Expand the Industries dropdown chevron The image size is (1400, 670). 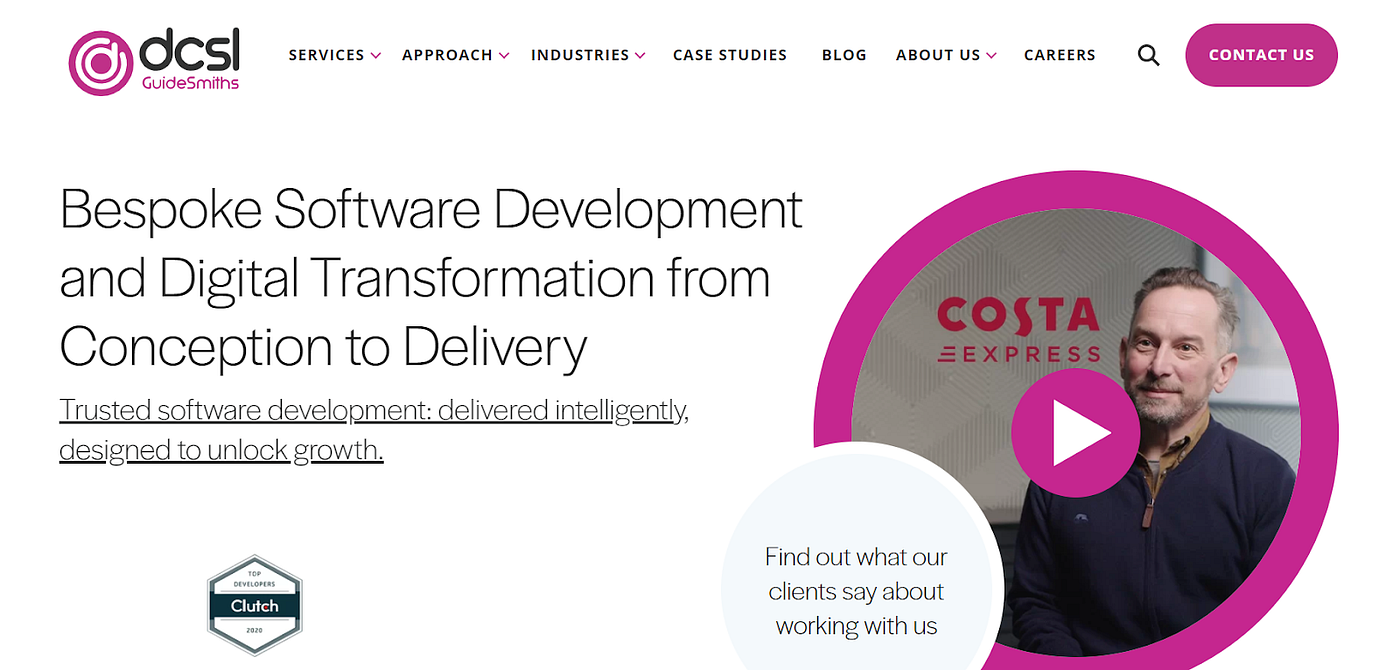tap(640, 56)
